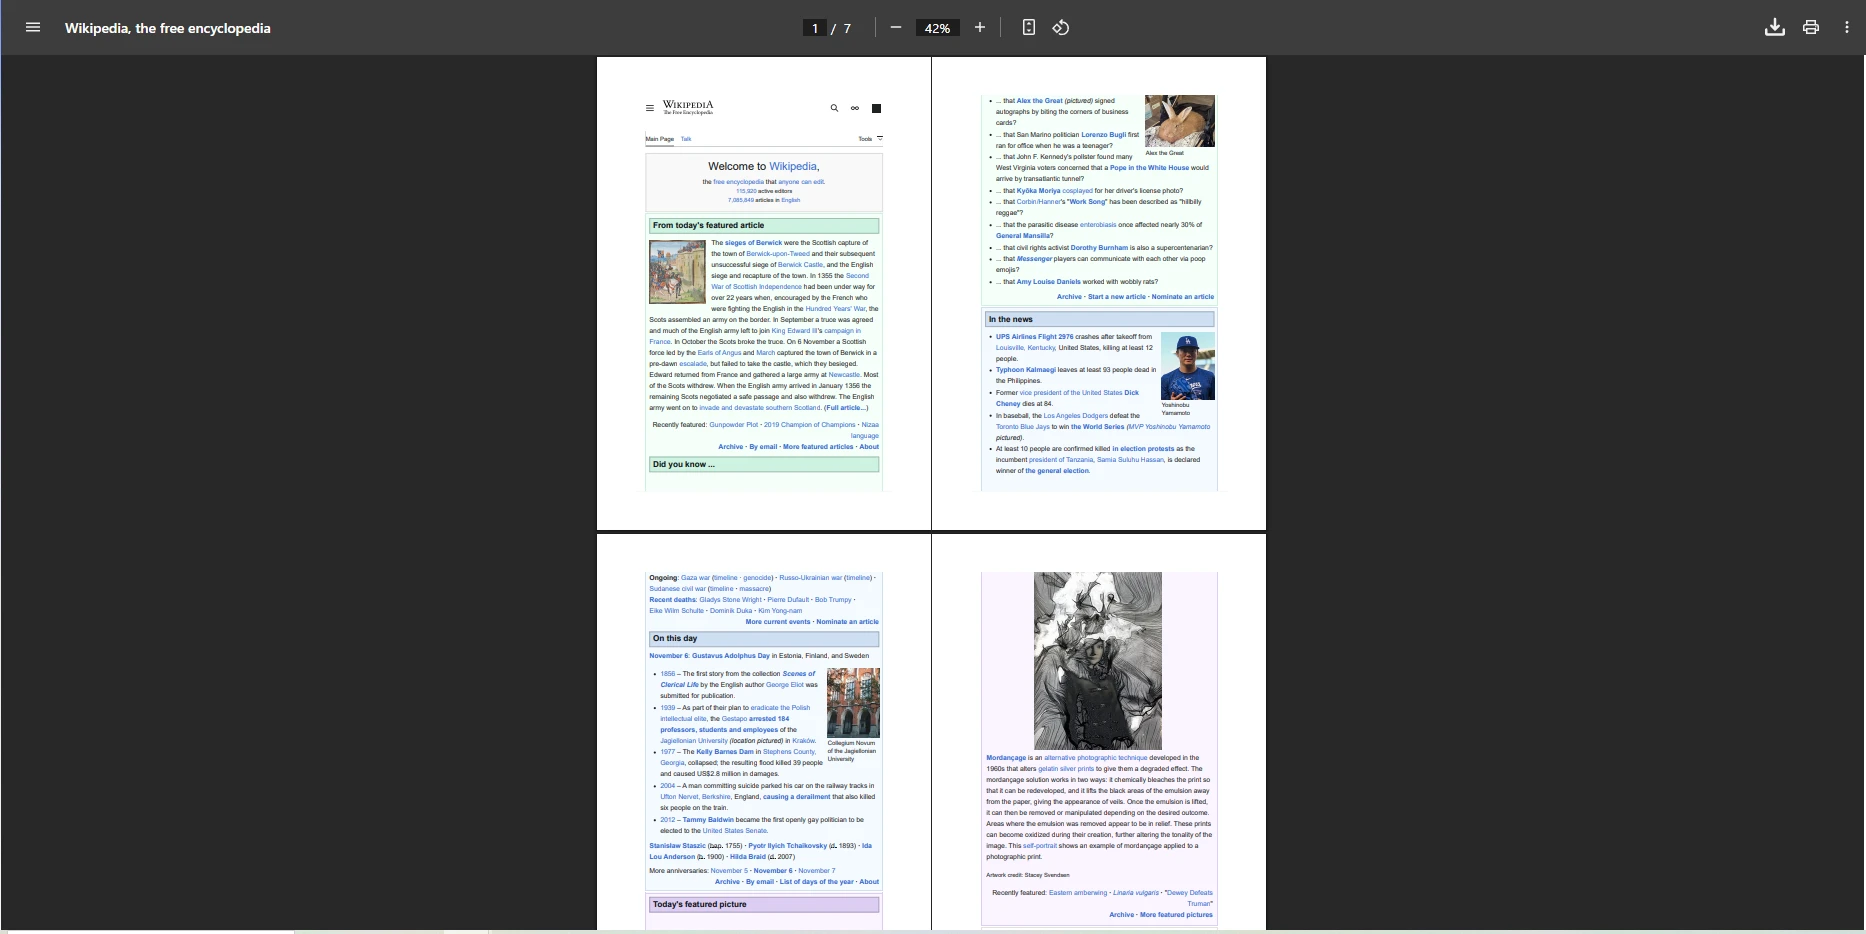
Task: Select the Talk tab
Action: pyautogui.click(x=686, y=139)
